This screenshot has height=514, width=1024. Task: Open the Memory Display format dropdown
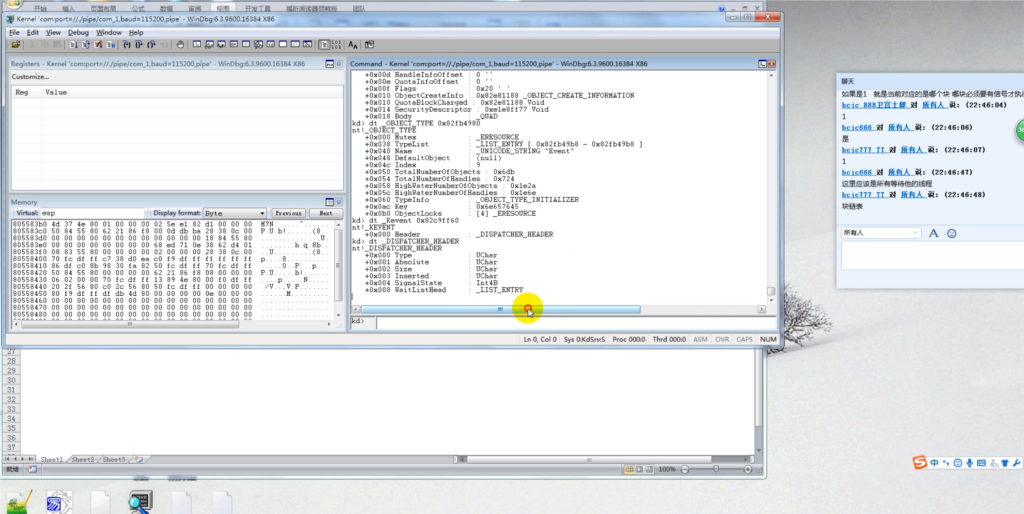point(234,213)
